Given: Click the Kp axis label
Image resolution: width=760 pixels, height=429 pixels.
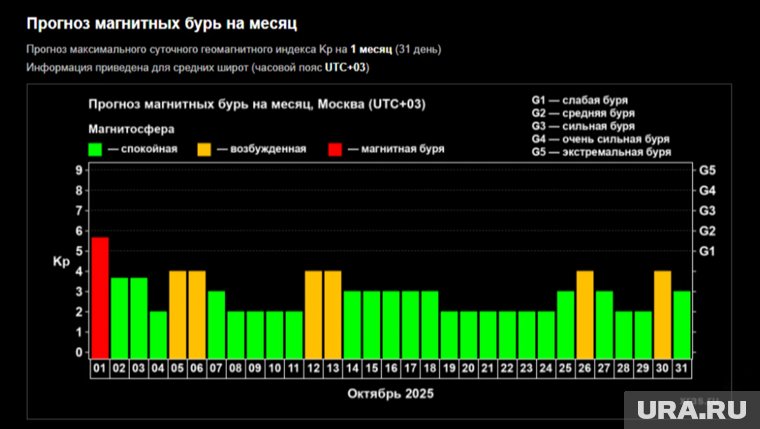Looking at the screenshot, I should click(x=61, y=262).
